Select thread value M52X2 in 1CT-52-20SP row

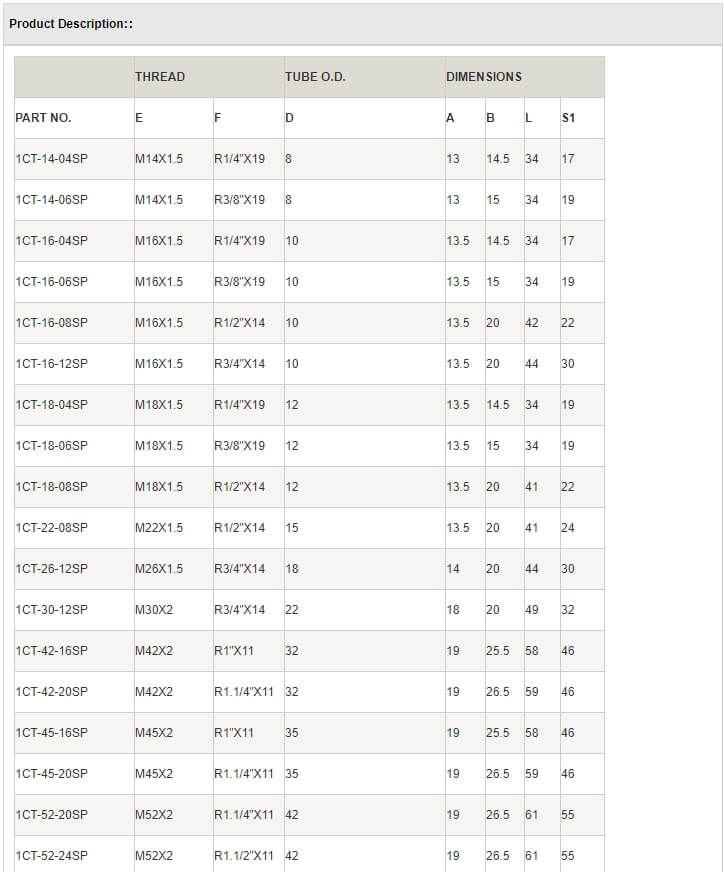pos(154,815)
